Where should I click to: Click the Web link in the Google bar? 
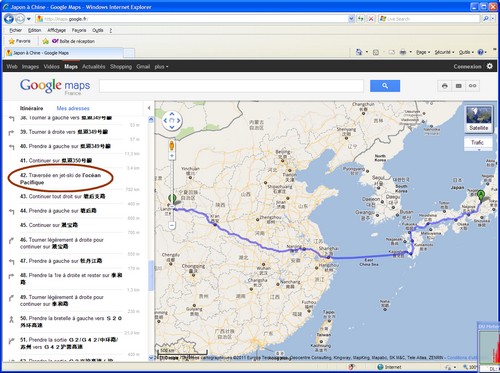(x=12, y=67)
